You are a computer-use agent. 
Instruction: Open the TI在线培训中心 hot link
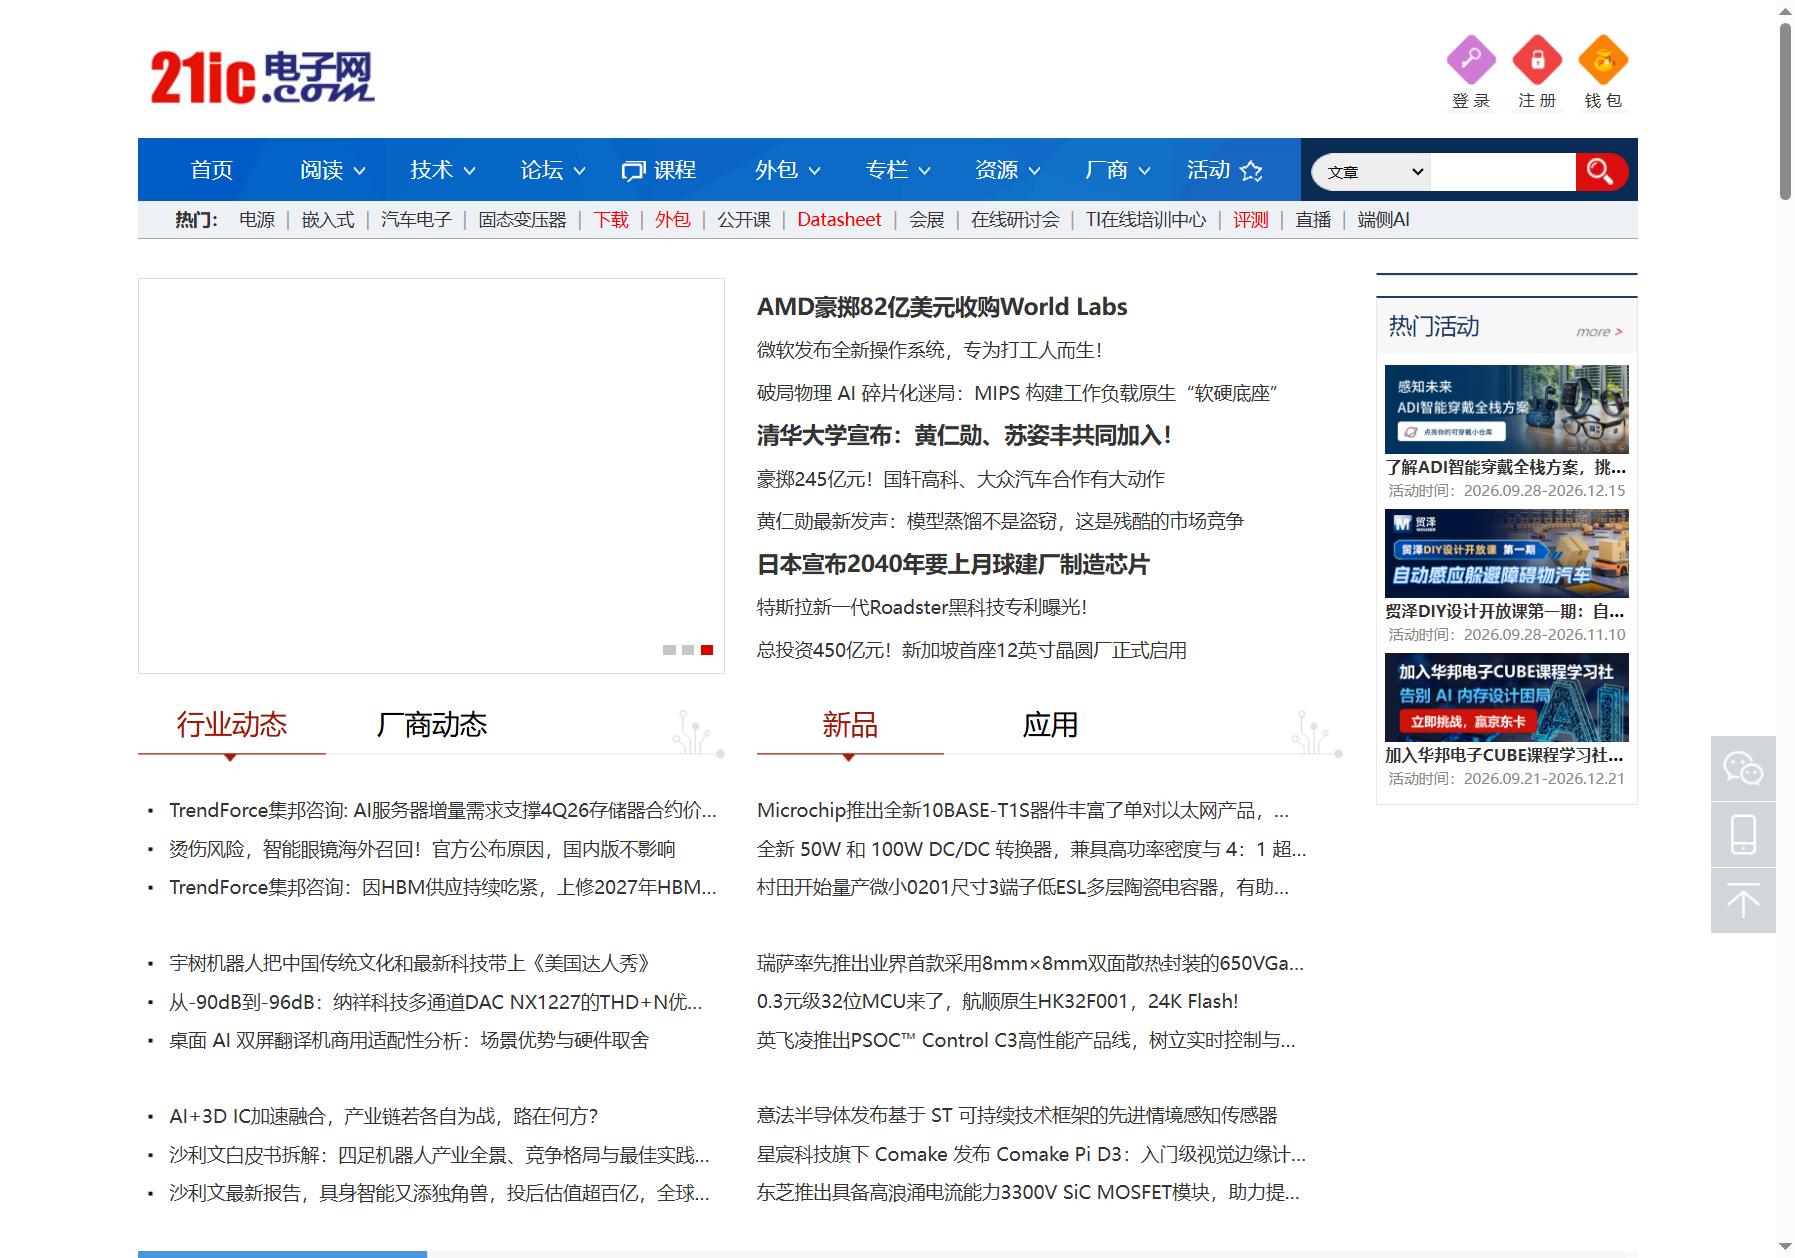(1146, 219)
